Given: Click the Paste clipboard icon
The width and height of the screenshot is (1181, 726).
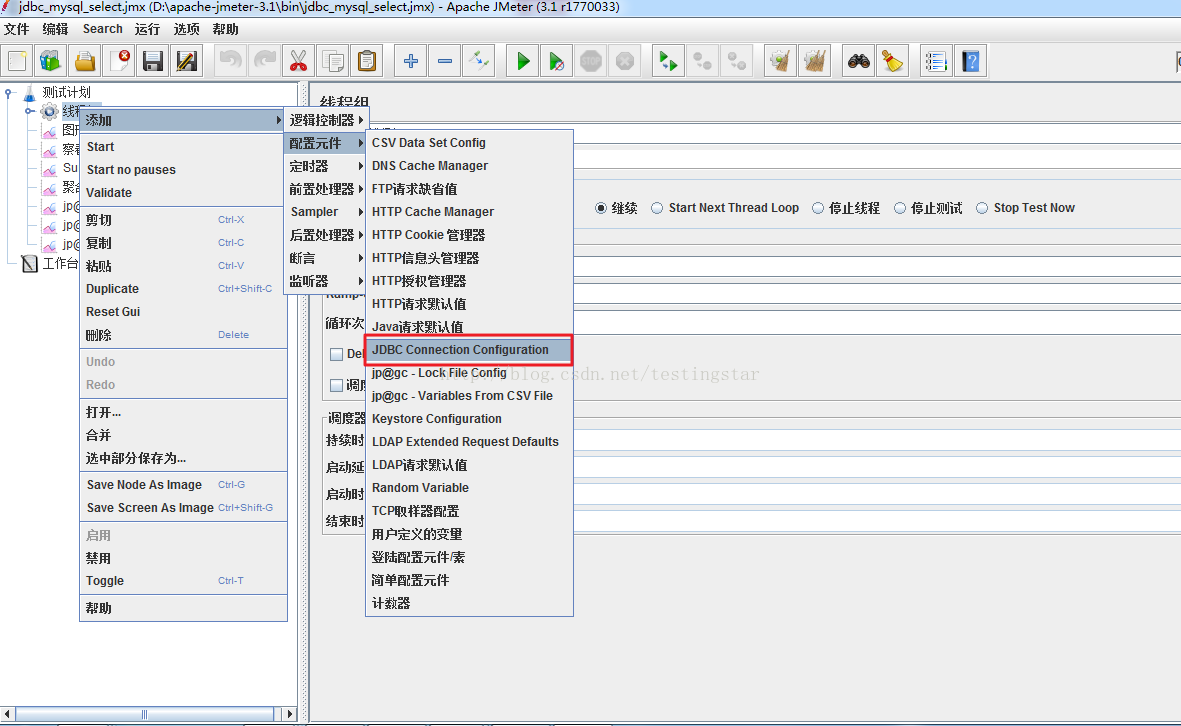Looking at the screenshot, I should point(367,61).
